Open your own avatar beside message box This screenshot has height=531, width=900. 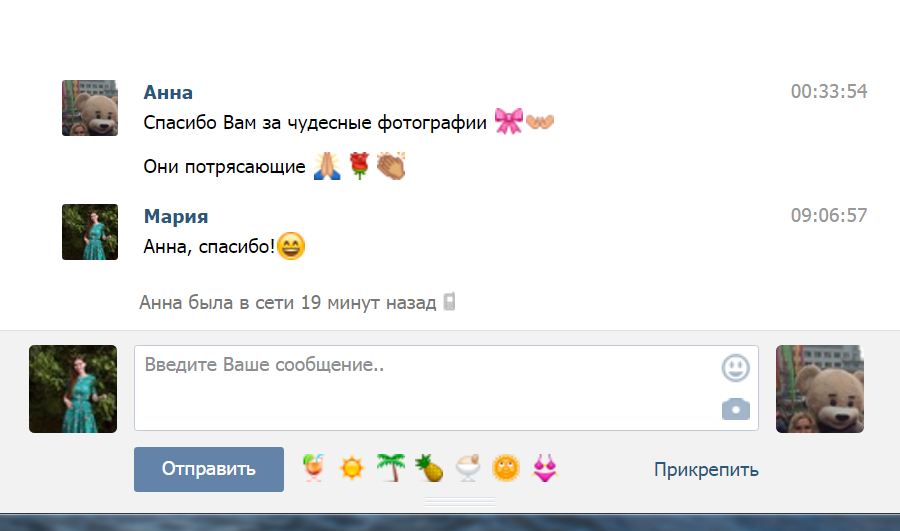coord(73,389)
